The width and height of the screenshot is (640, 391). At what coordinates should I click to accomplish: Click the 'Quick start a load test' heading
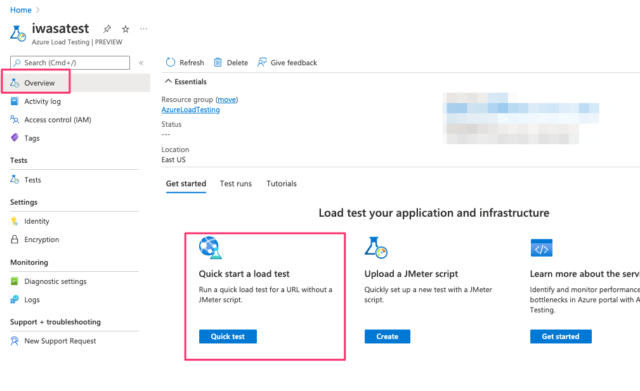coord(244,274)
